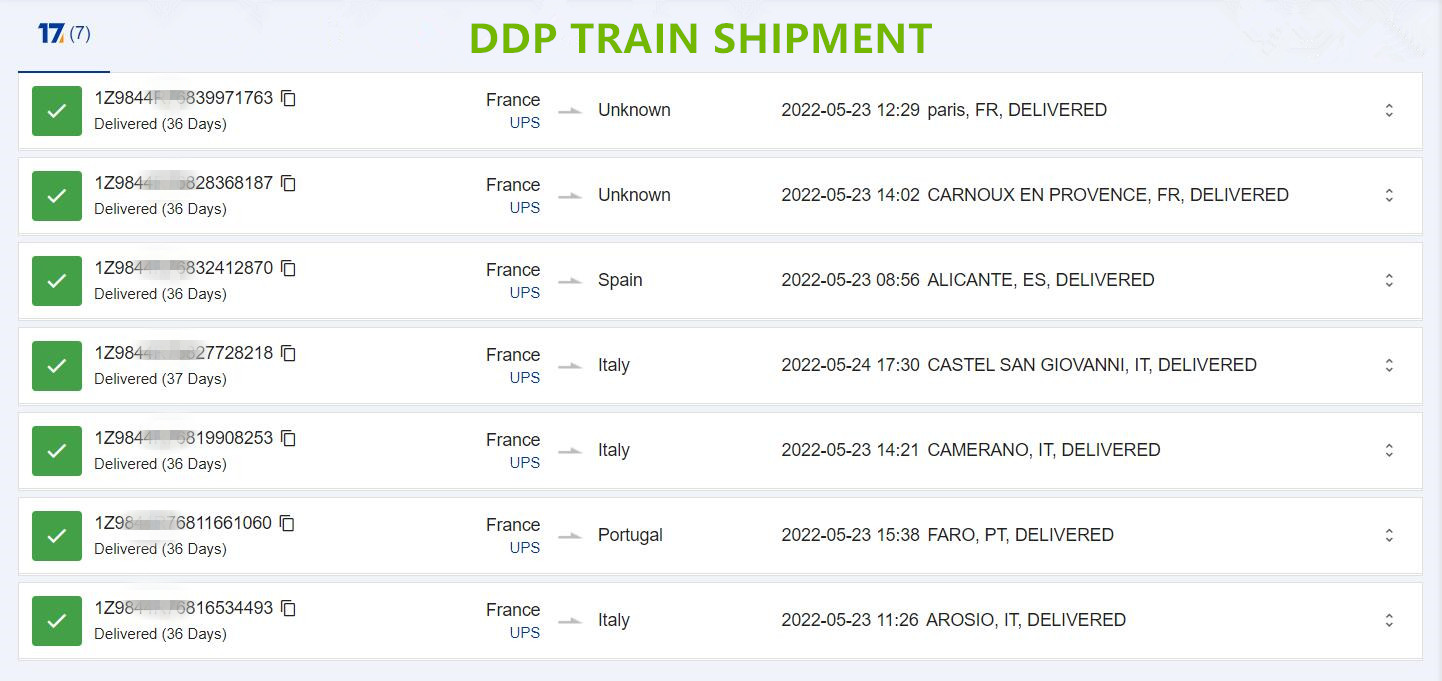Toggle green checkmark for the Faro delivery
The height and width of the screenshot is (681, 1442).
[57, 536]
